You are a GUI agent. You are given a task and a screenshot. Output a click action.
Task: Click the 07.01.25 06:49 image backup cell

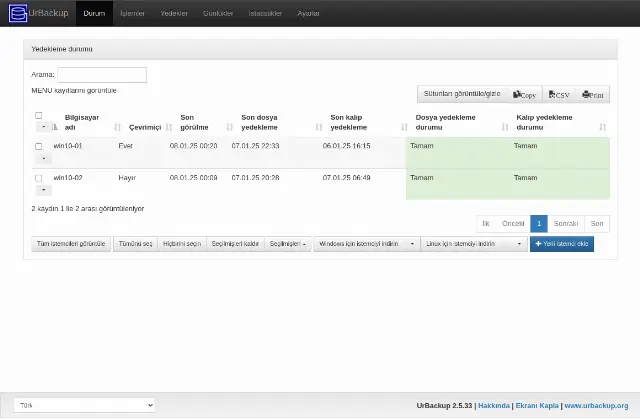(347, 178)
